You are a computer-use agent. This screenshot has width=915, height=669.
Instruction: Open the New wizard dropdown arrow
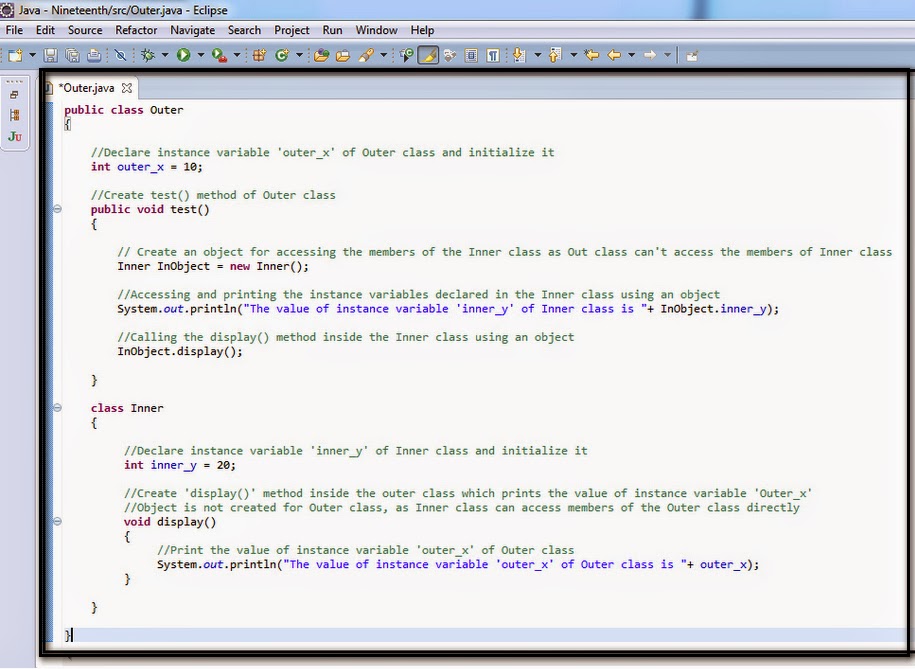click(33, 55)
